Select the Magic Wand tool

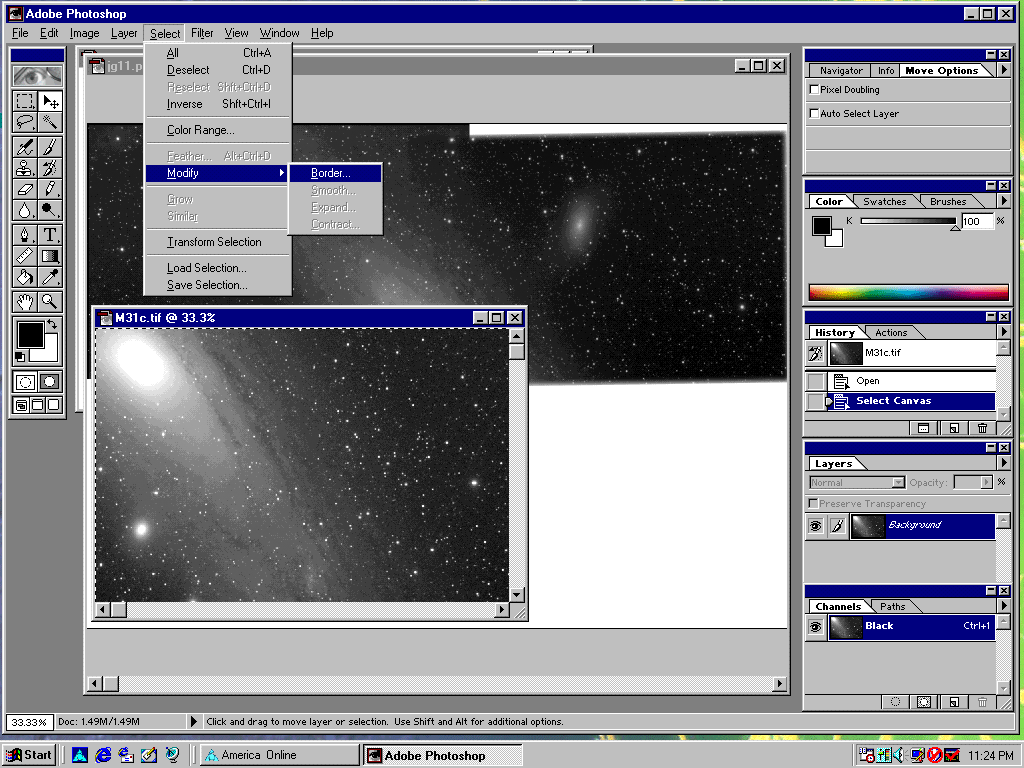tap(50, 122)
